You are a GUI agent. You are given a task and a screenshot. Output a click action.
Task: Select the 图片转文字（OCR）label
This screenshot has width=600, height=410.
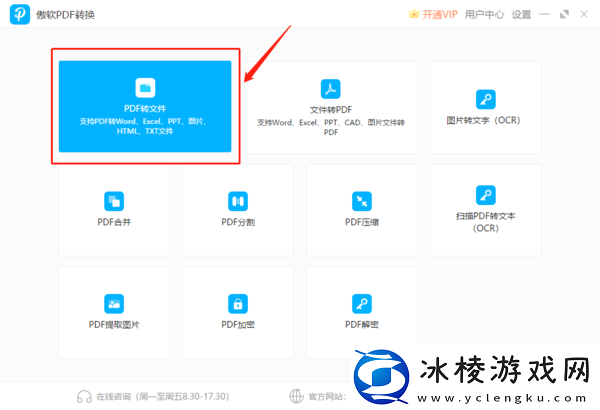[x=483, y=121]
